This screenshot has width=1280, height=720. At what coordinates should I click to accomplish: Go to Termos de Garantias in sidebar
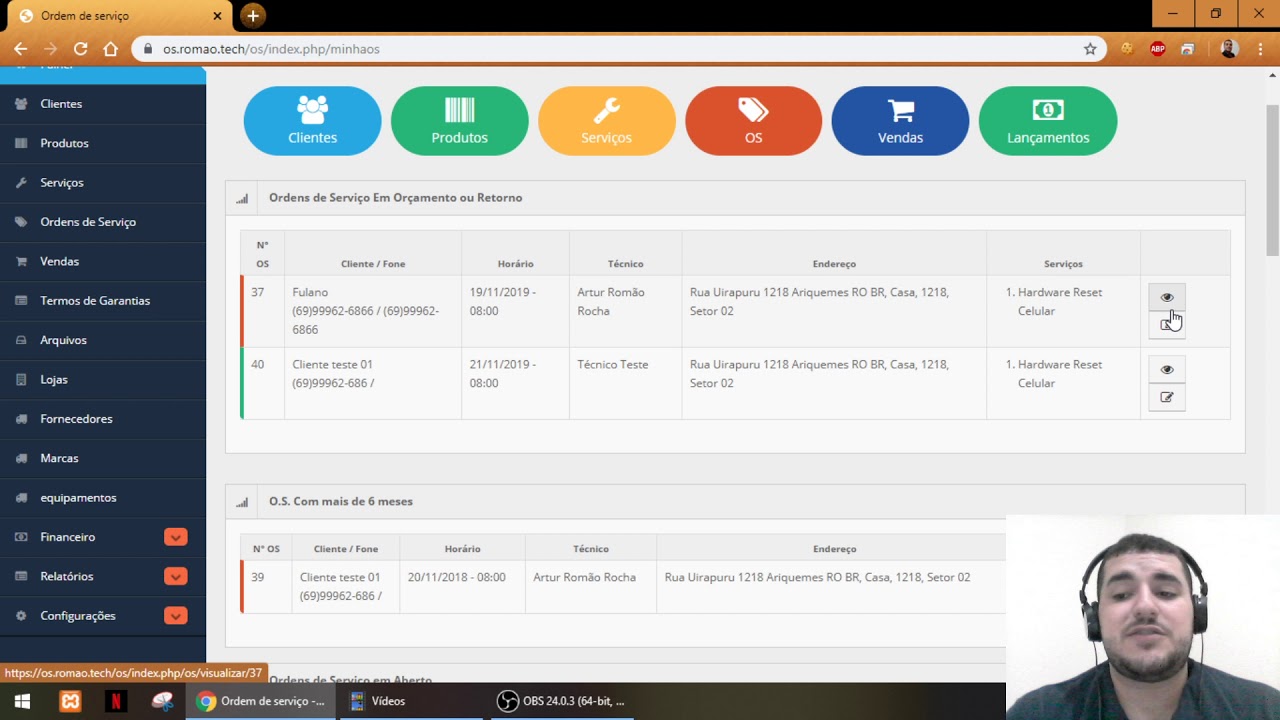tap(102, 301)
